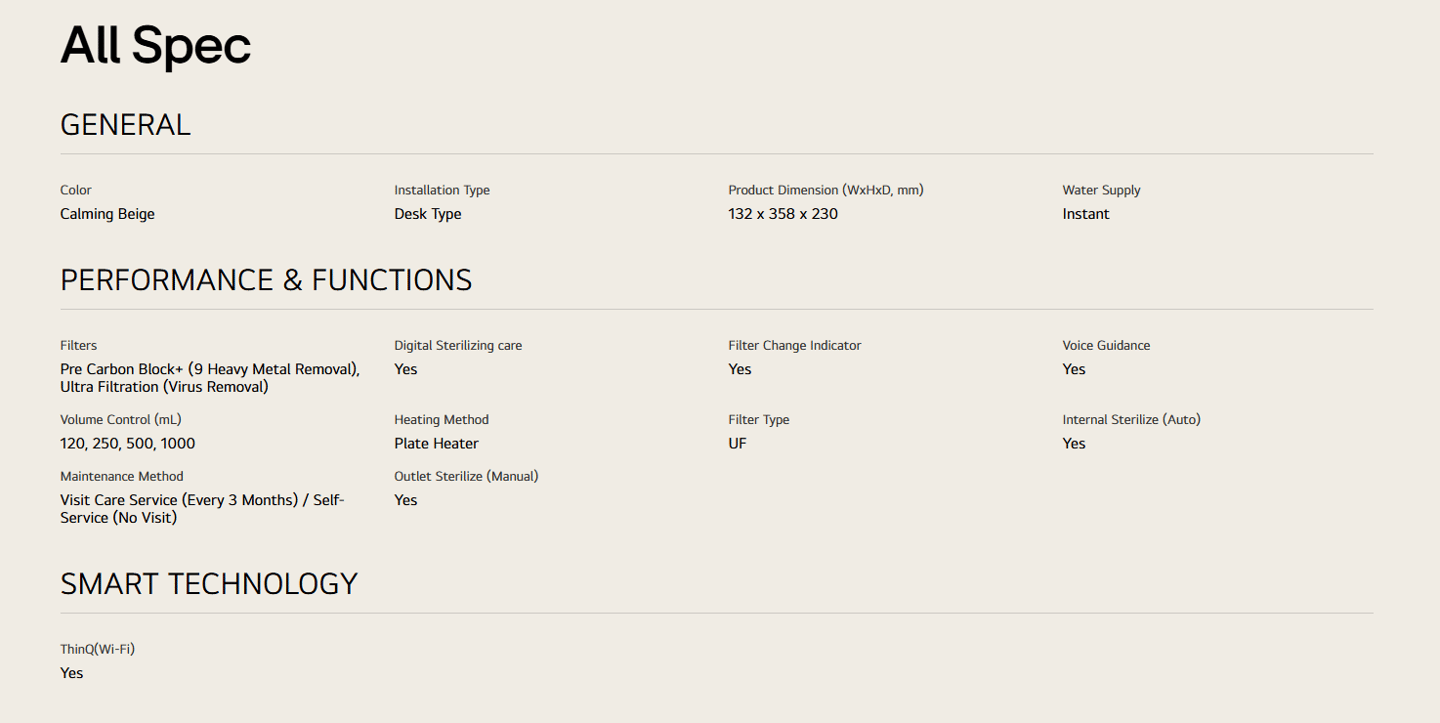This screenshot has width=1440, height=723.
Task: Click the Instant water supply value
Action: tap(1085, 214)
